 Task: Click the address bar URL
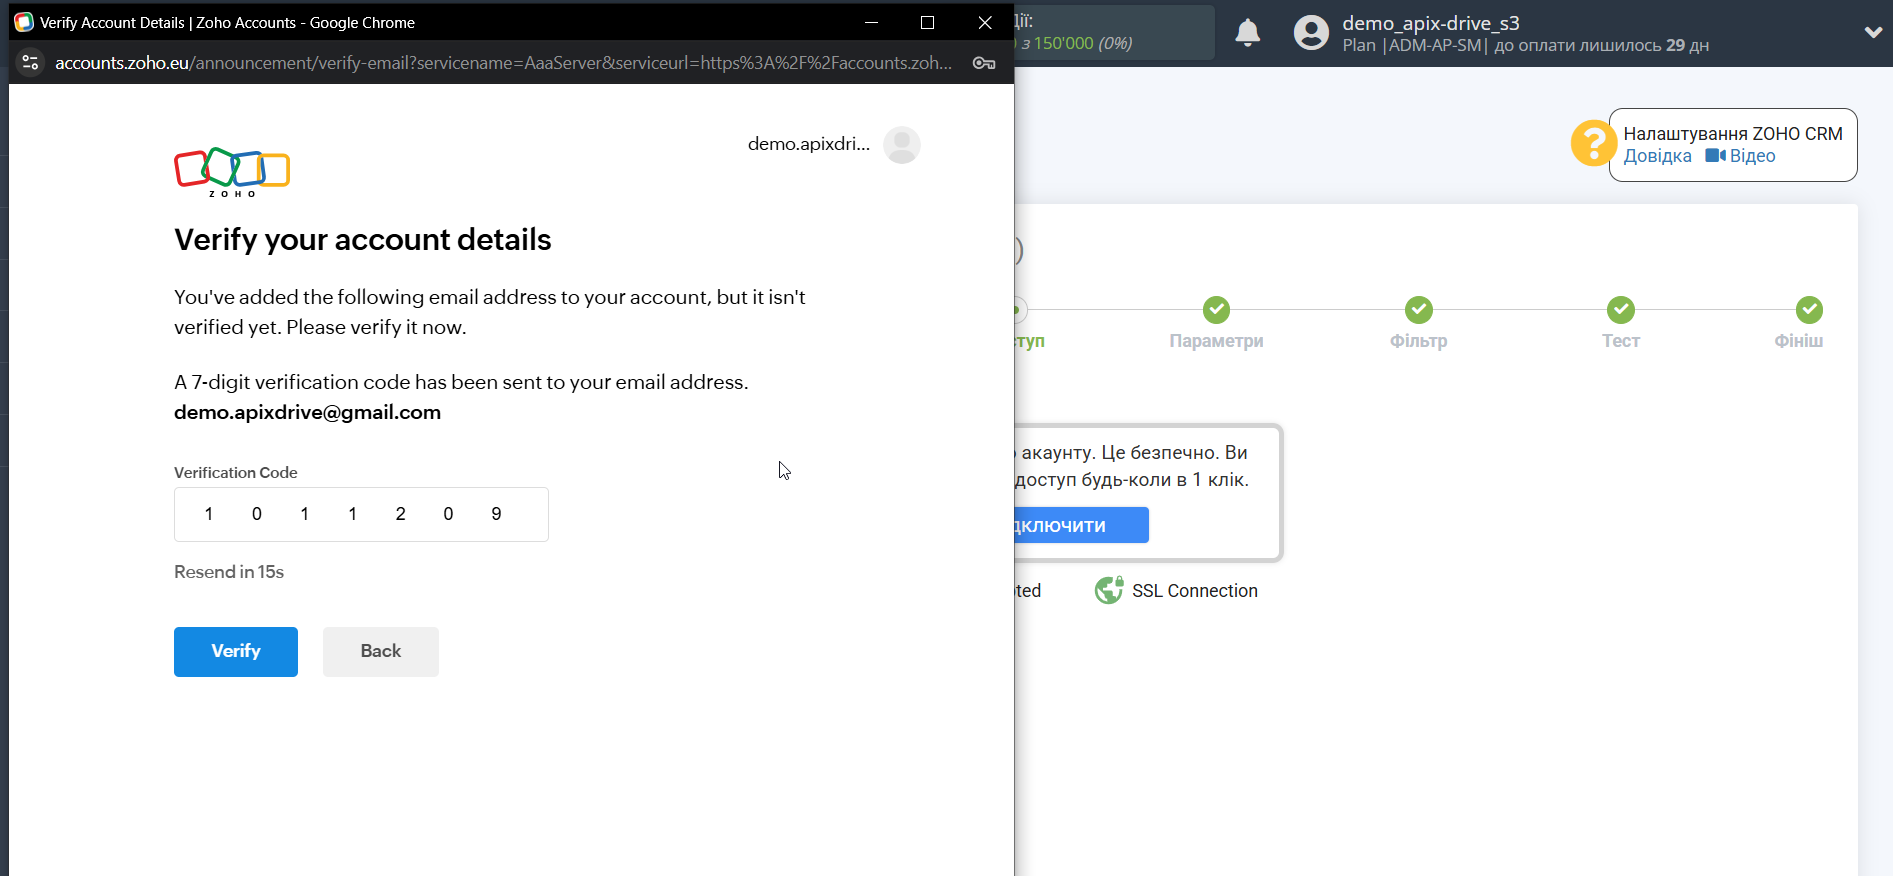503,63
